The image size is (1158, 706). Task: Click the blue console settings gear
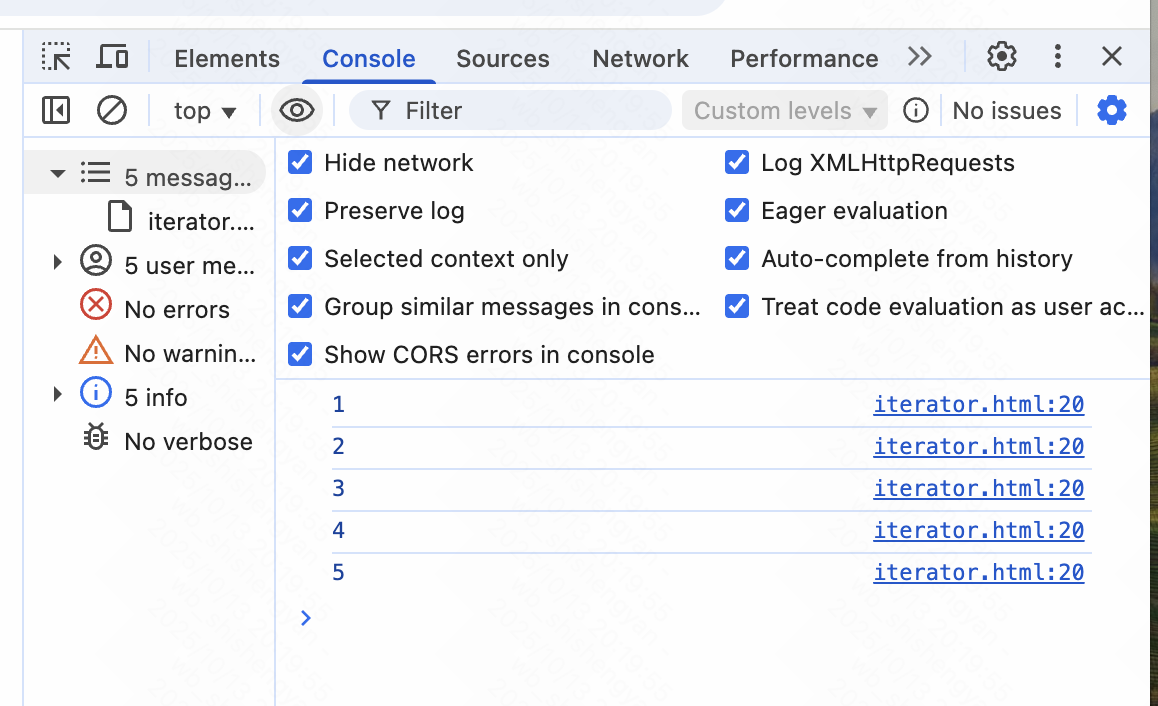(1112, 110)
